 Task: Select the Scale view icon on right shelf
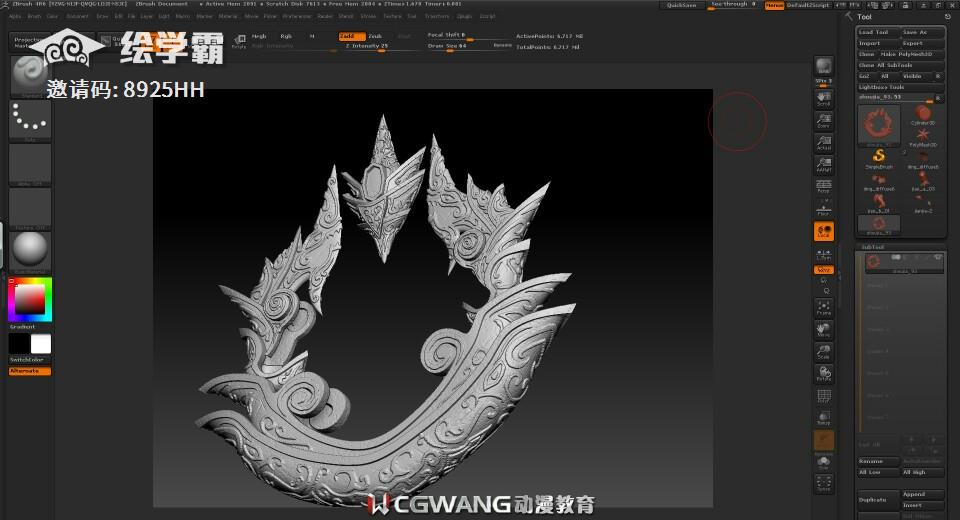tap(823, 352)
